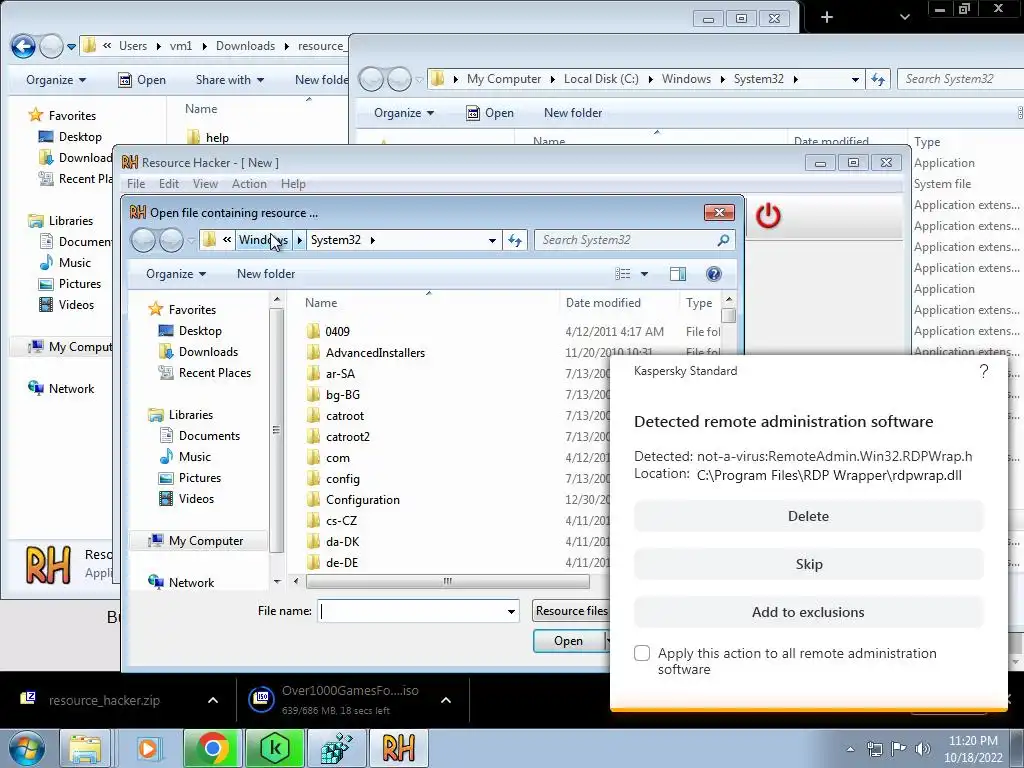Viewport: 1024px width, 768px height.
Task: Click the horizontal scrollbar in file list
Action: point(447,581)
